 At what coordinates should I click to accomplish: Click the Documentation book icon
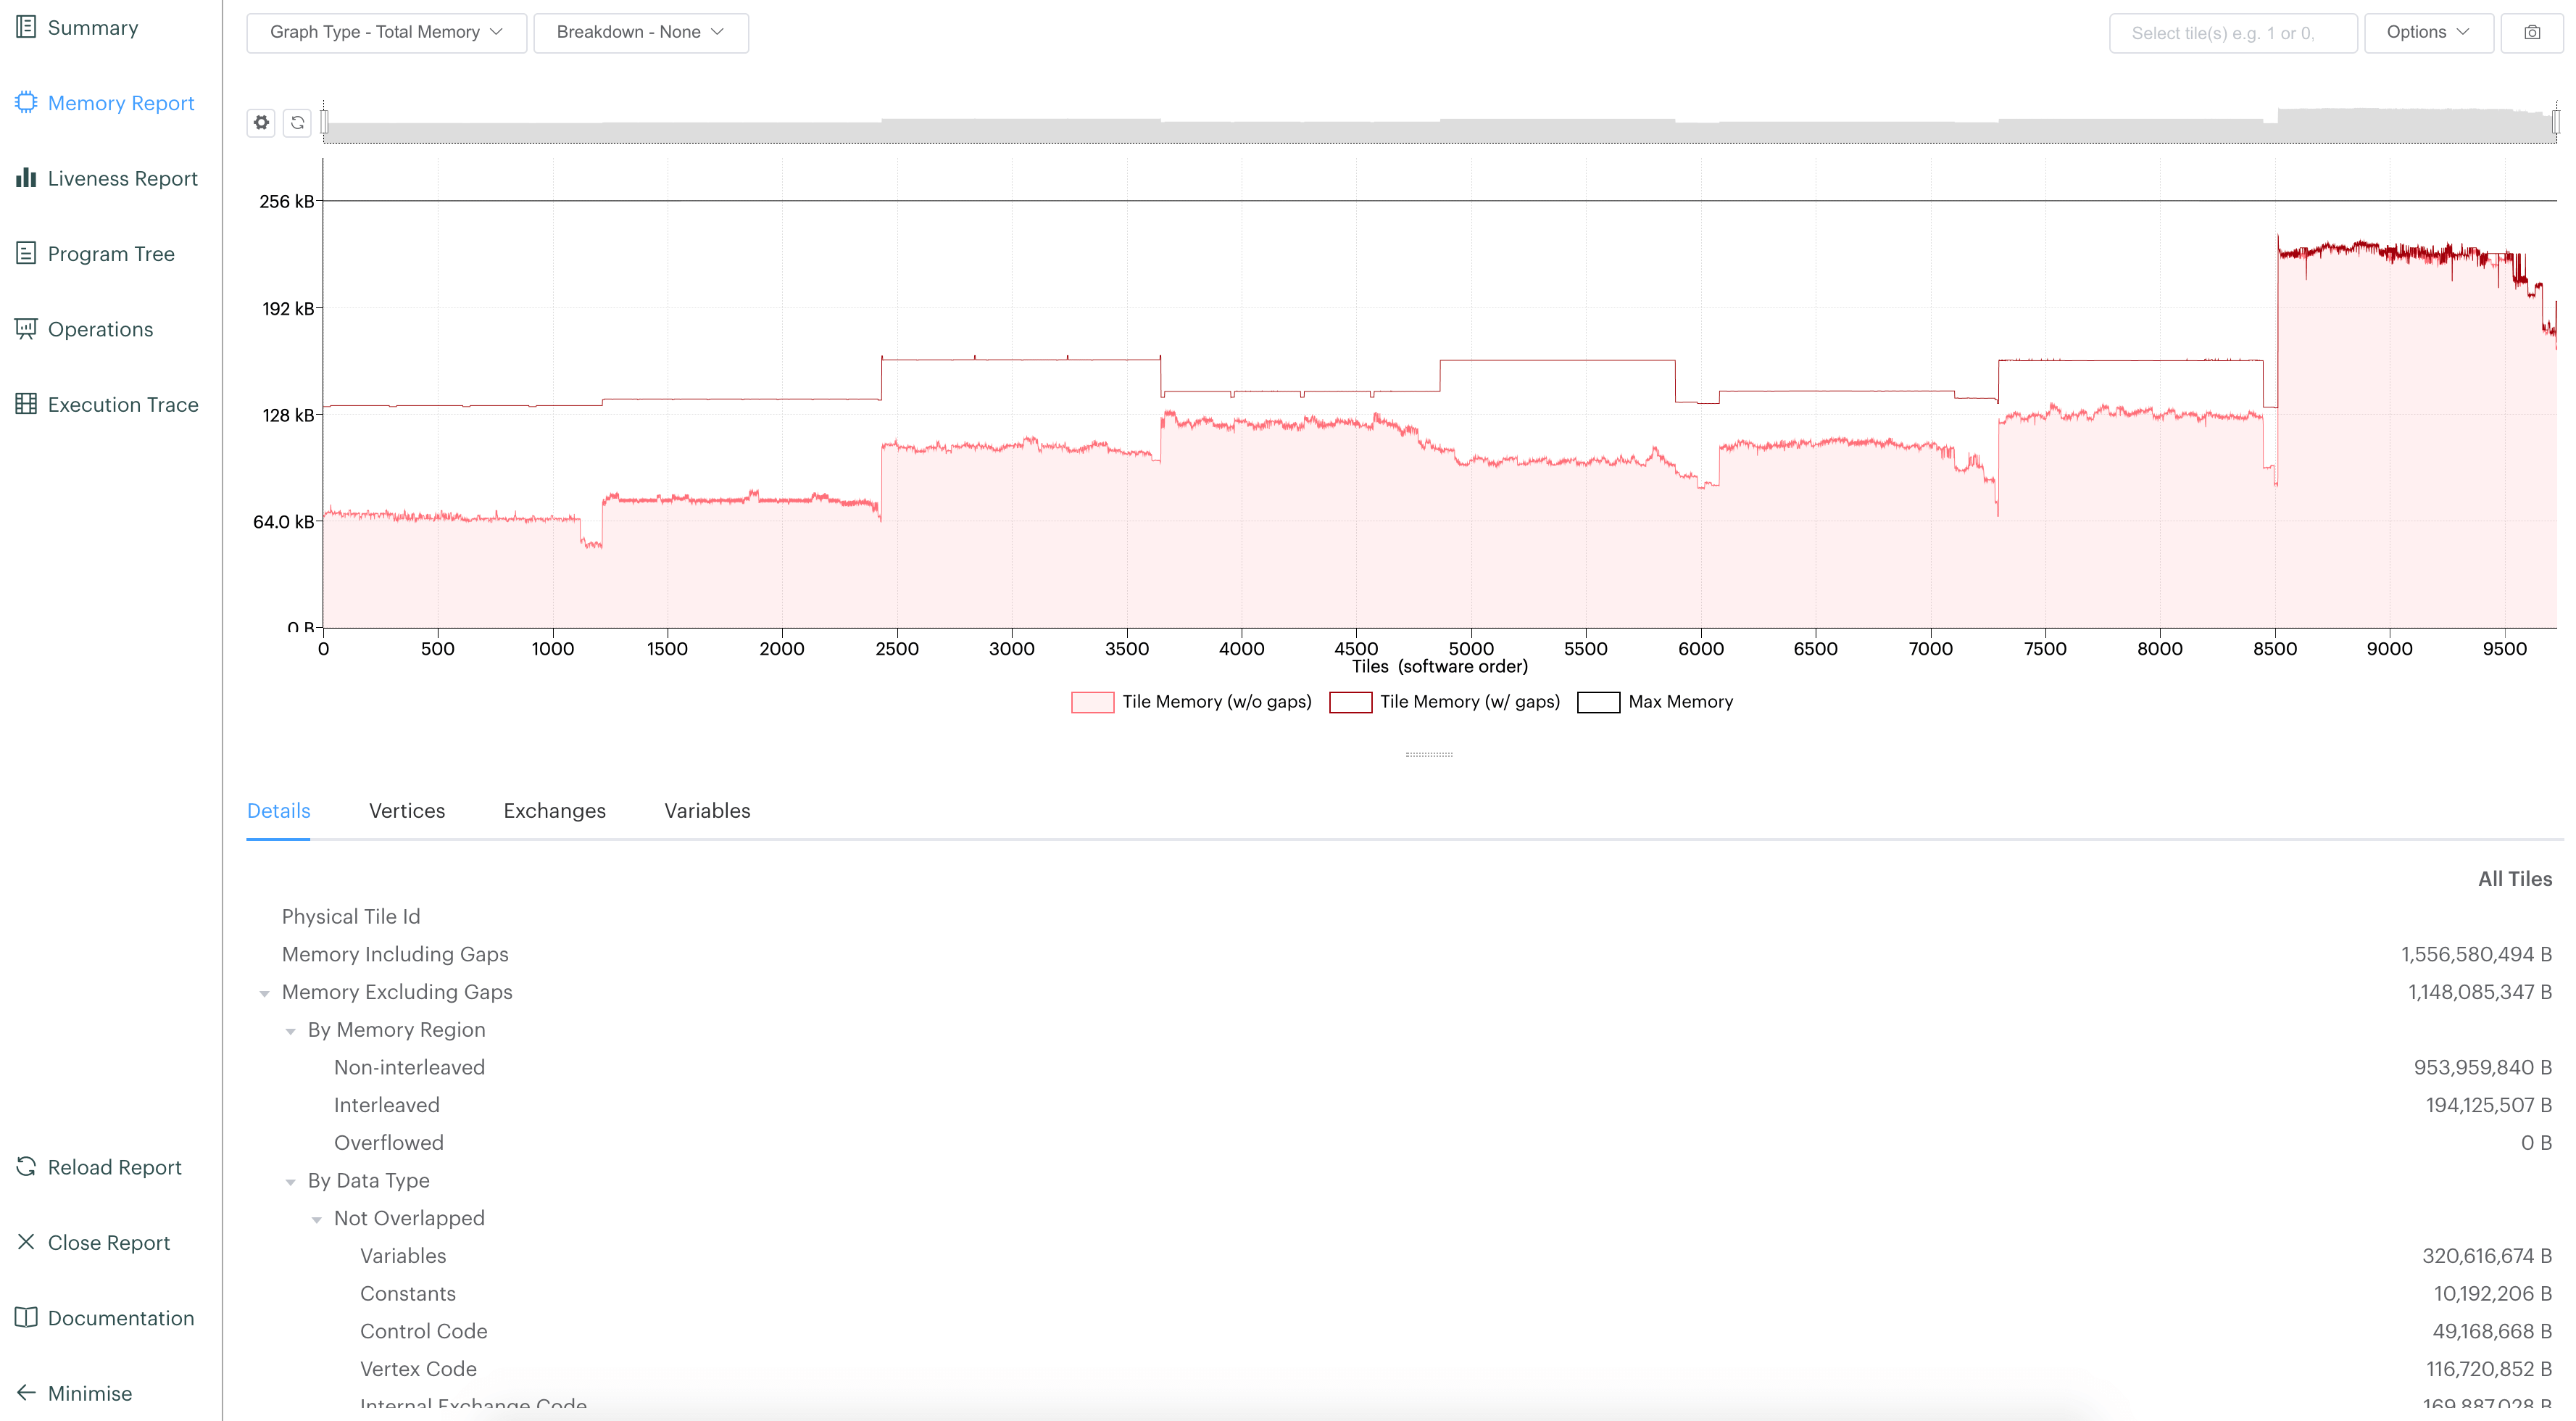26,1317
